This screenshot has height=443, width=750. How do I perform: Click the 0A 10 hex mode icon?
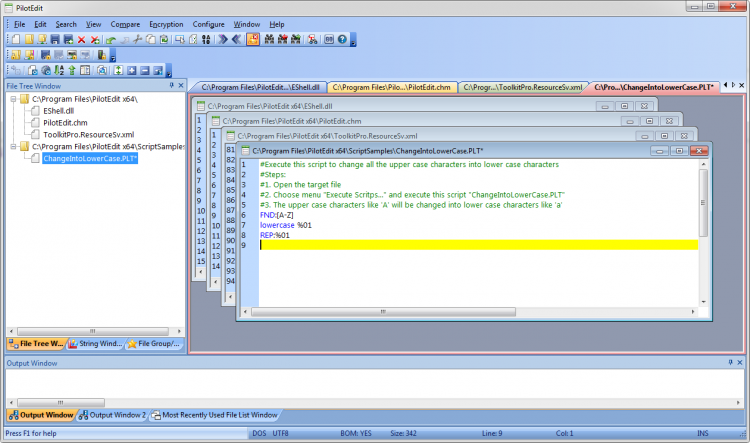coord(206,39)
